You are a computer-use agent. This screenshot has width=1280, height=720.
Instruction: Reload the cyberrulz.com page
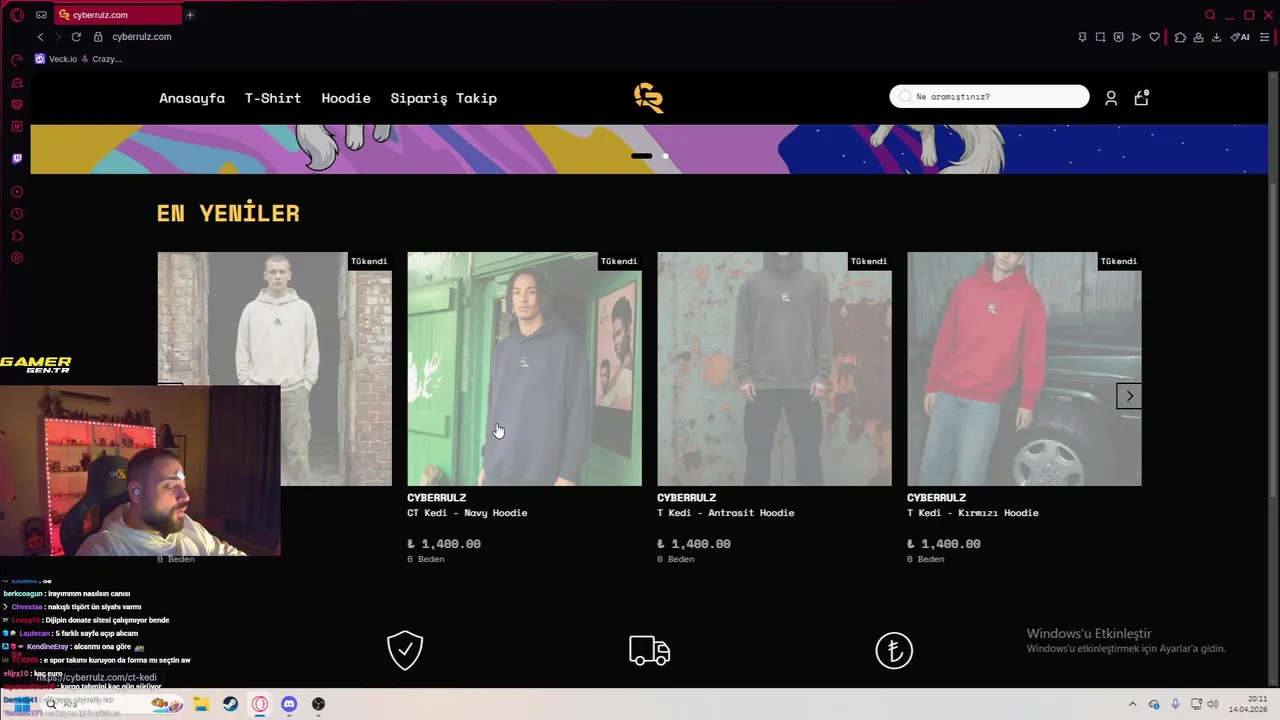[x=76, y=37]
